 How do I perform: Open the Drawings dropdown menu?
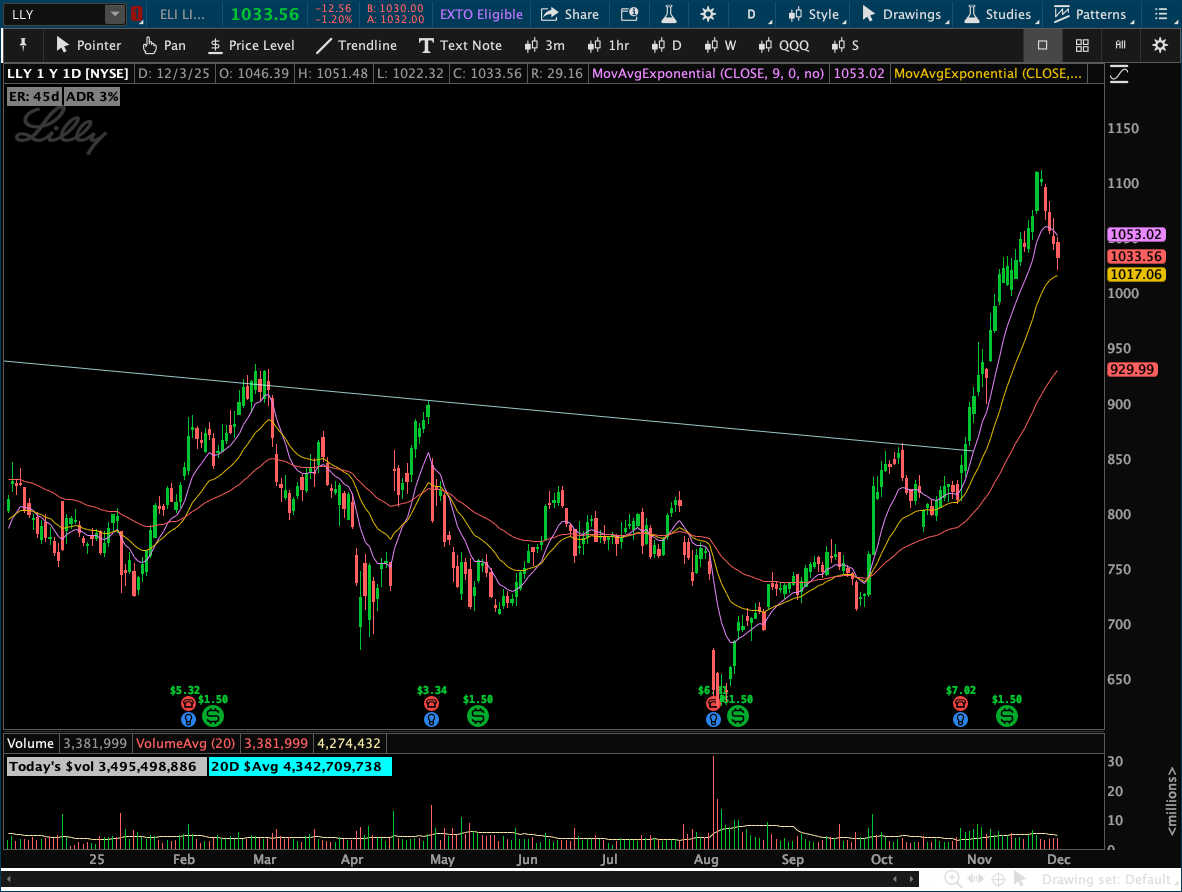coord(904,14)
